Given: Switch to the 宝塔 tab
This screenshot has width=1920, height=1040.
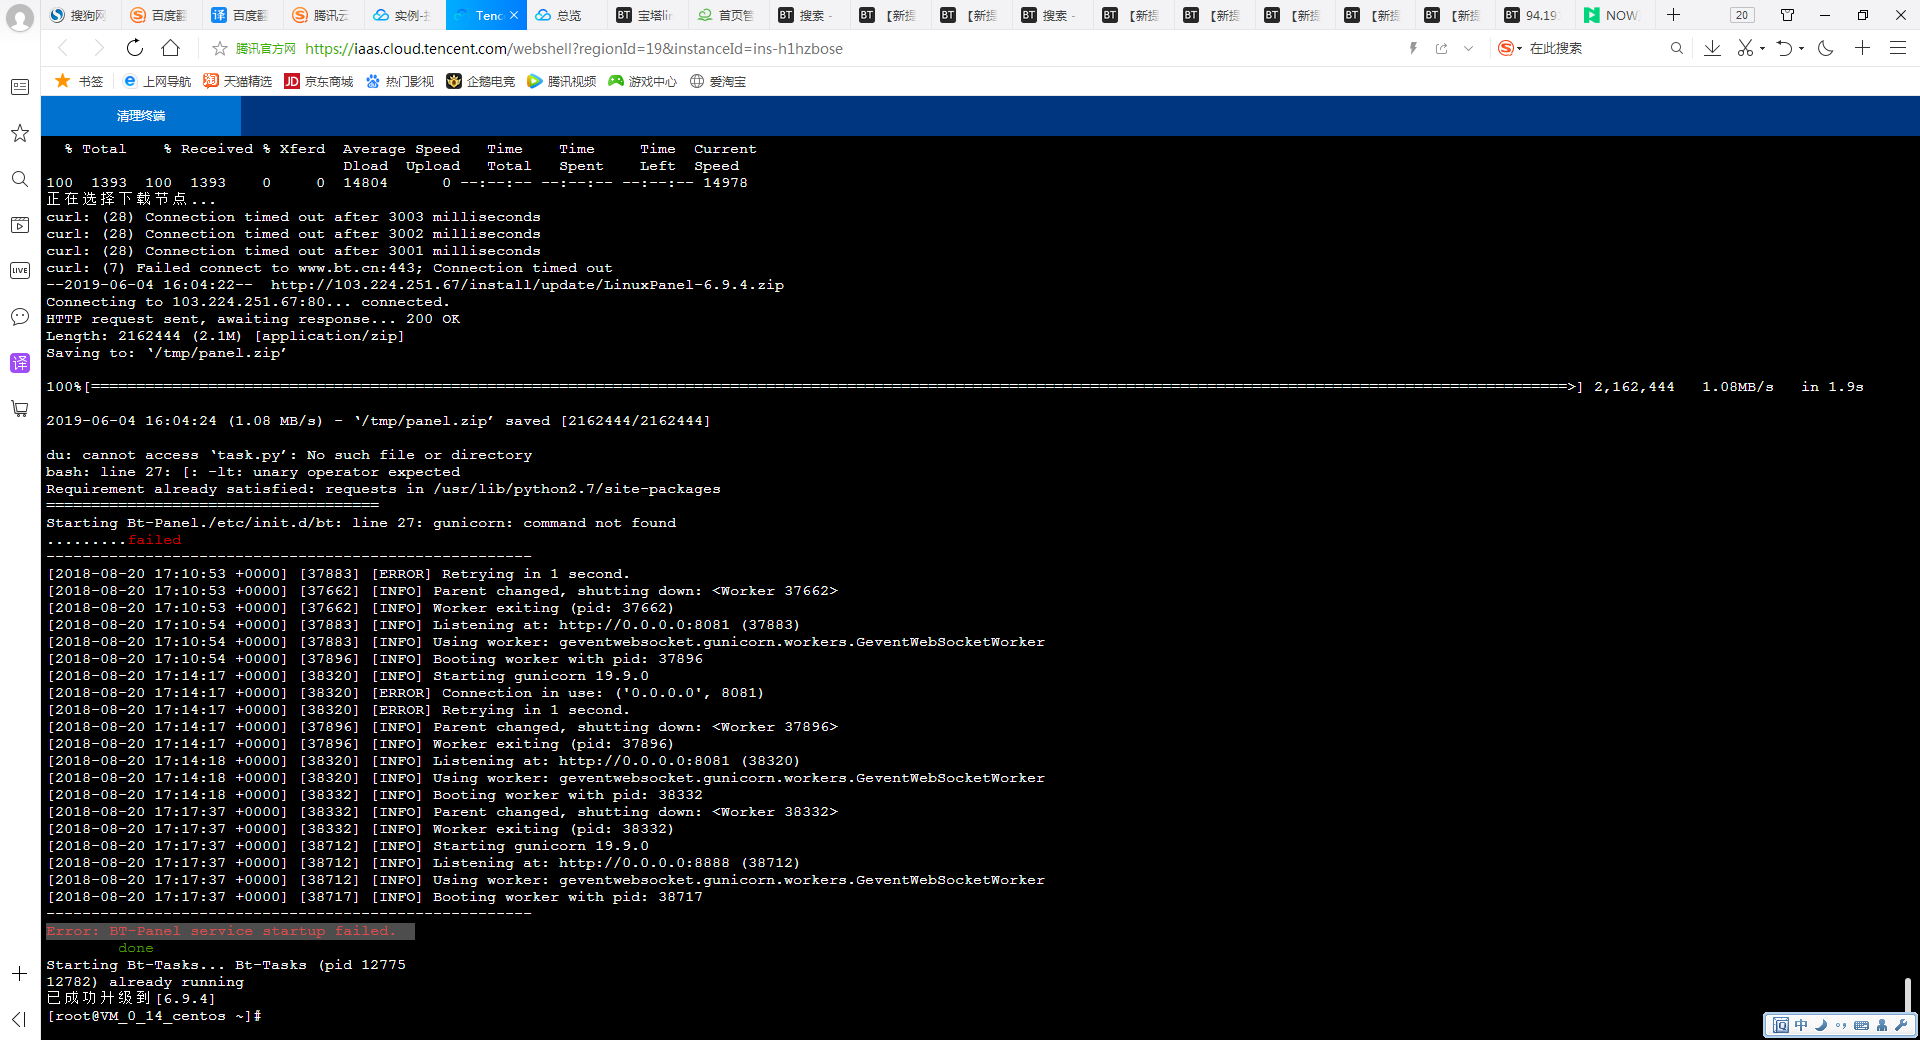Looking at the screenshot, I should point(646,15).
